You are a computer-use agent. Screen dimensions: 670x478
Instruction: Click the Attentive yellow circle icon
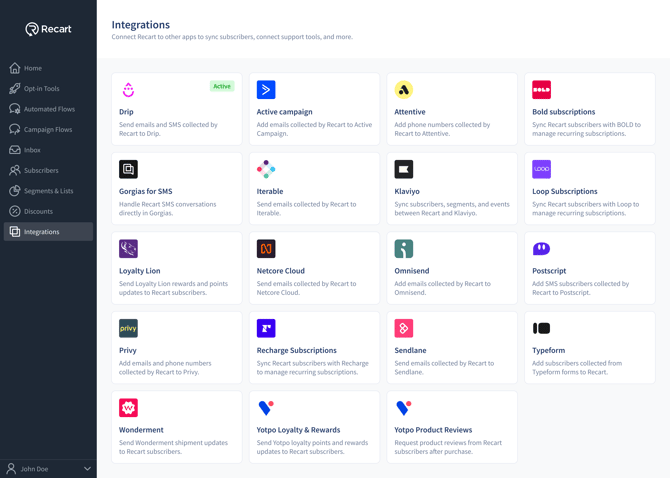pos(404,90)
